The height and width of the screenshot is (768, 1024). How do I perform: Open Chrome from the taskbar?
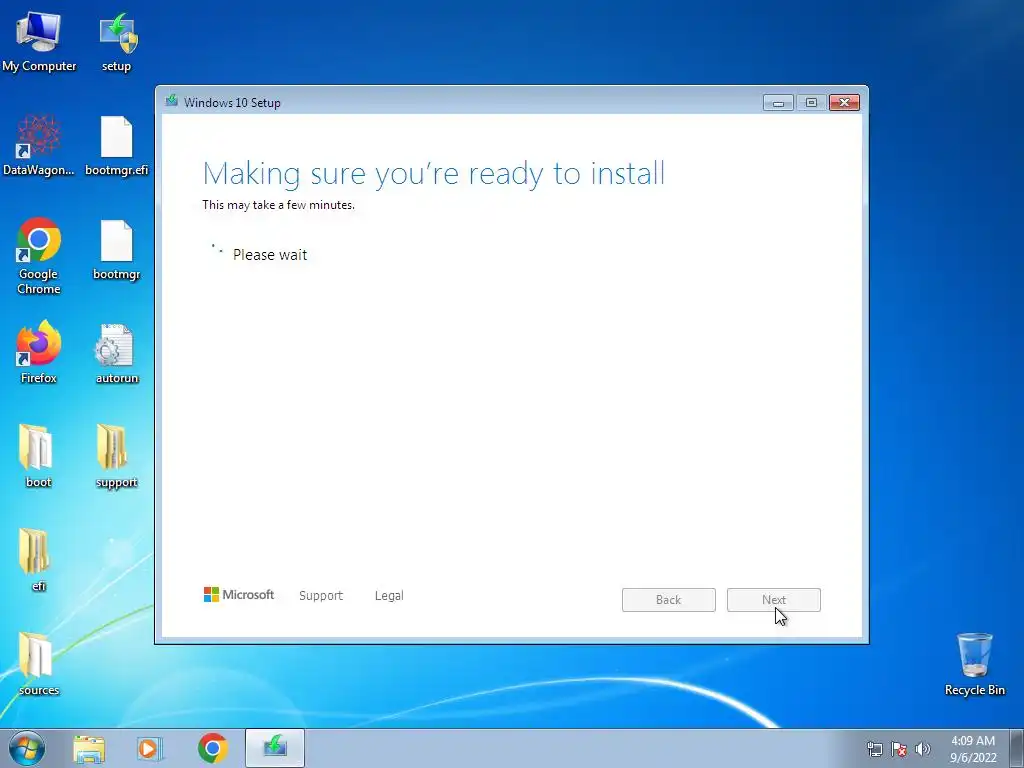(213, 748)
